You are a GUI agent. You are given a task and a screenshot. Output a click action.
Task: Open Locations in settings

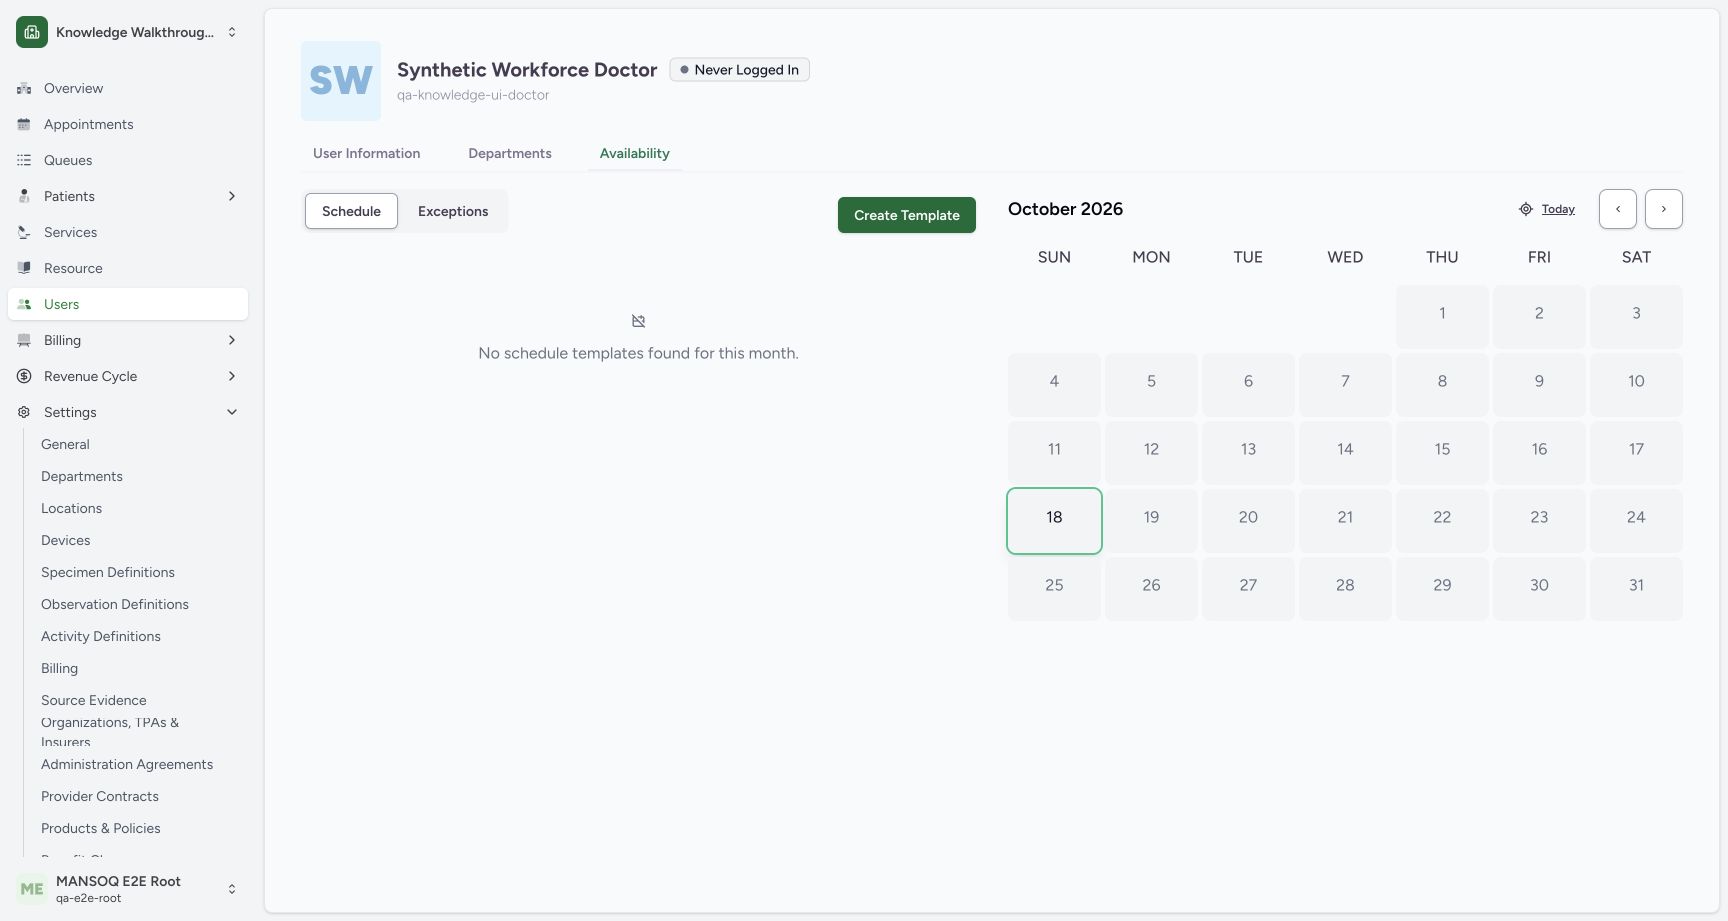(71, 508)
